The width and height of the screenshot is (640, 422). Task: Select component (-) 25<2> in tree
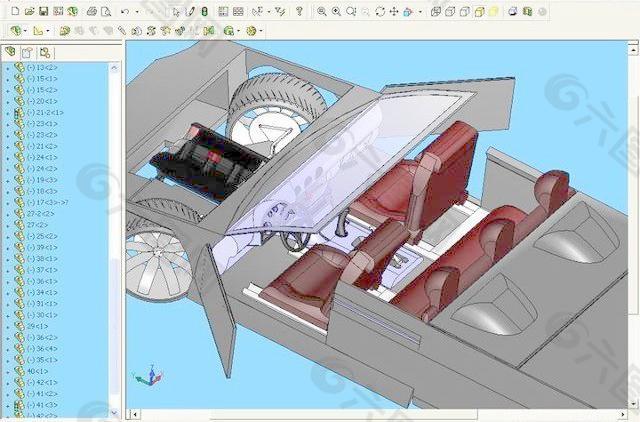[42, 236]
